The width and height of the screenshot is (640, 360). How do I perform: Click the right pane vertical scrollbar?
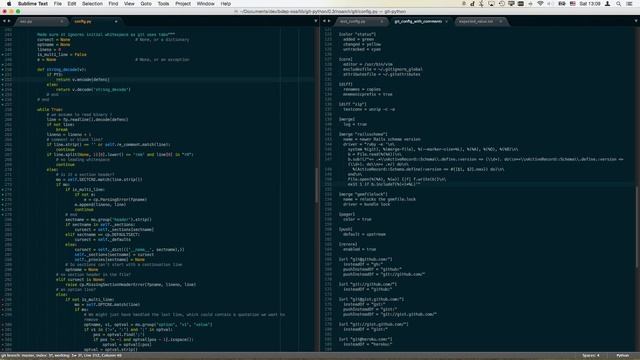[x=637, y=227]
